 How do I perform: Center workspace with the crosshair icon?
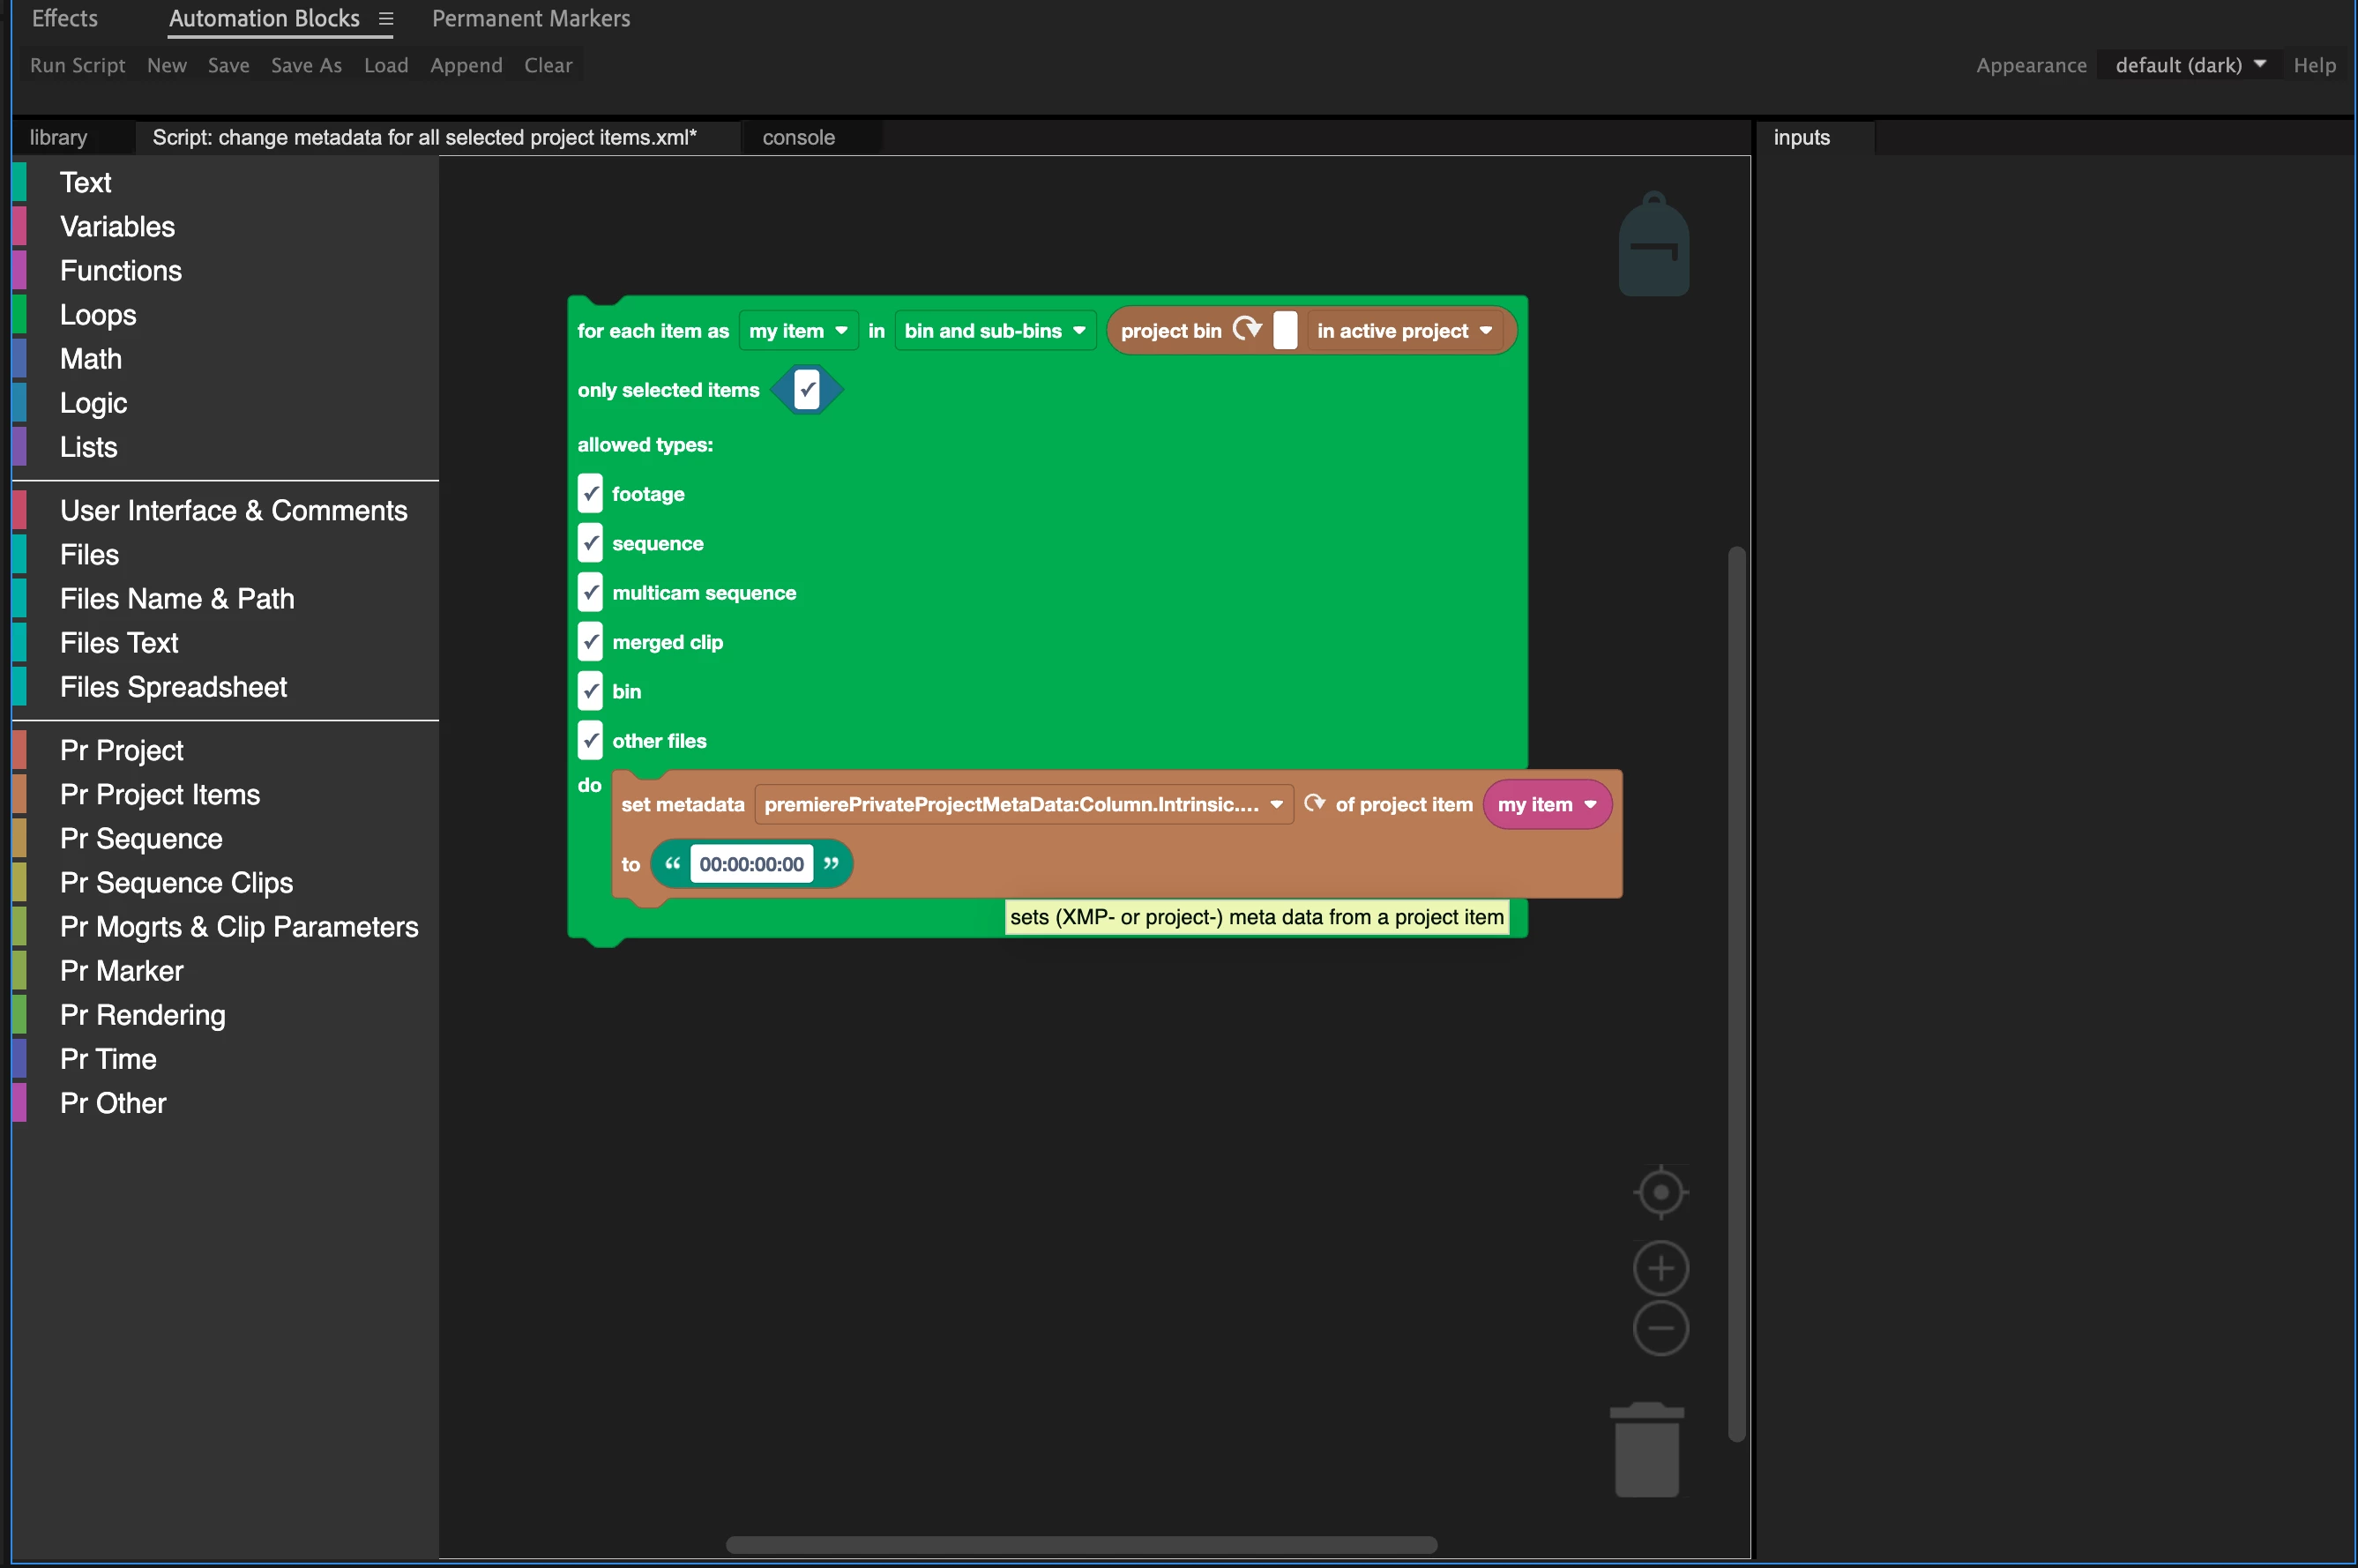pyautogui.click(x=1661, y=1192)
